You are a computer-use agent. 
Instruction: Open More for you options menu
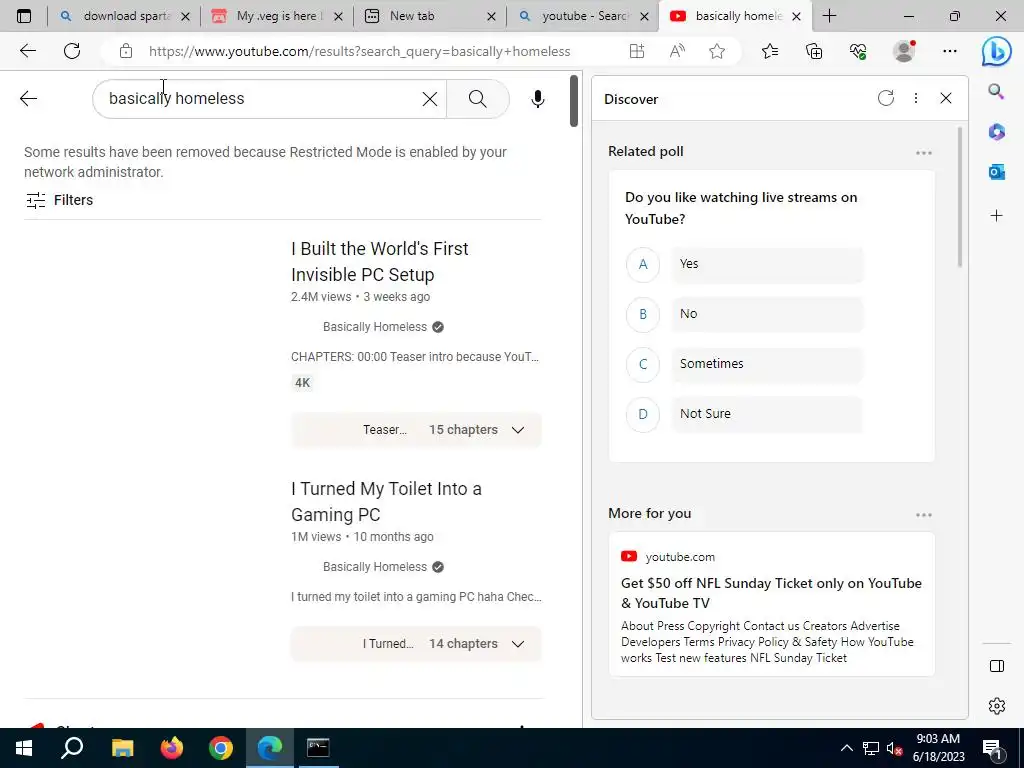[x=923, y=515]
